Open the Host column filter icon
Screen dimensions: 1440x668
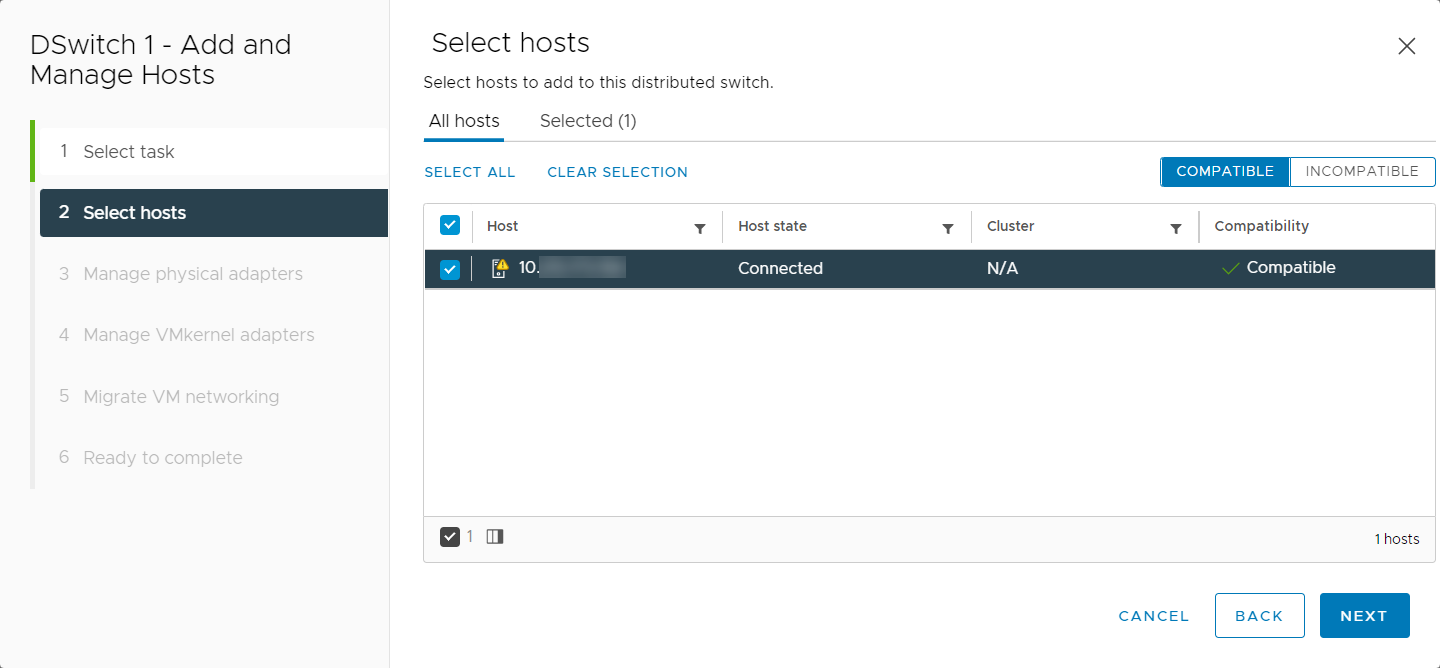tap(700, 229)
